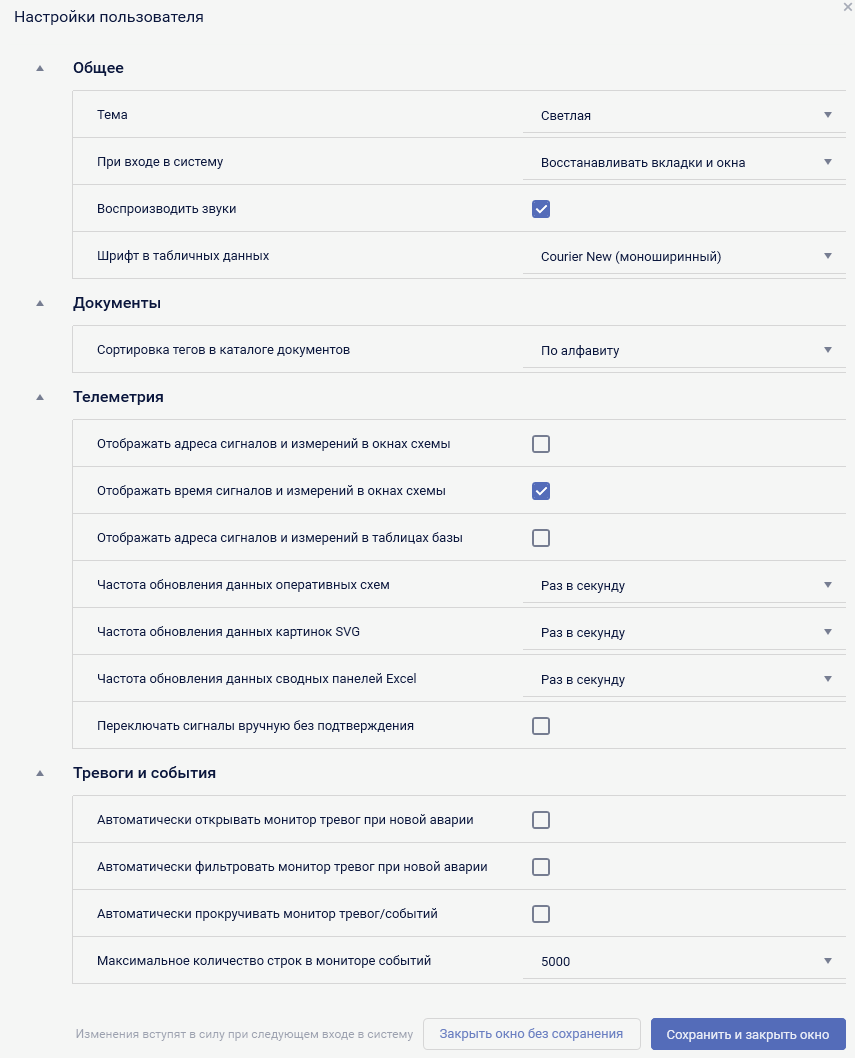This screenshot has width=855, height=1058.
Task: Open the При входе в систему dropdown
Action: pos(685,162)
